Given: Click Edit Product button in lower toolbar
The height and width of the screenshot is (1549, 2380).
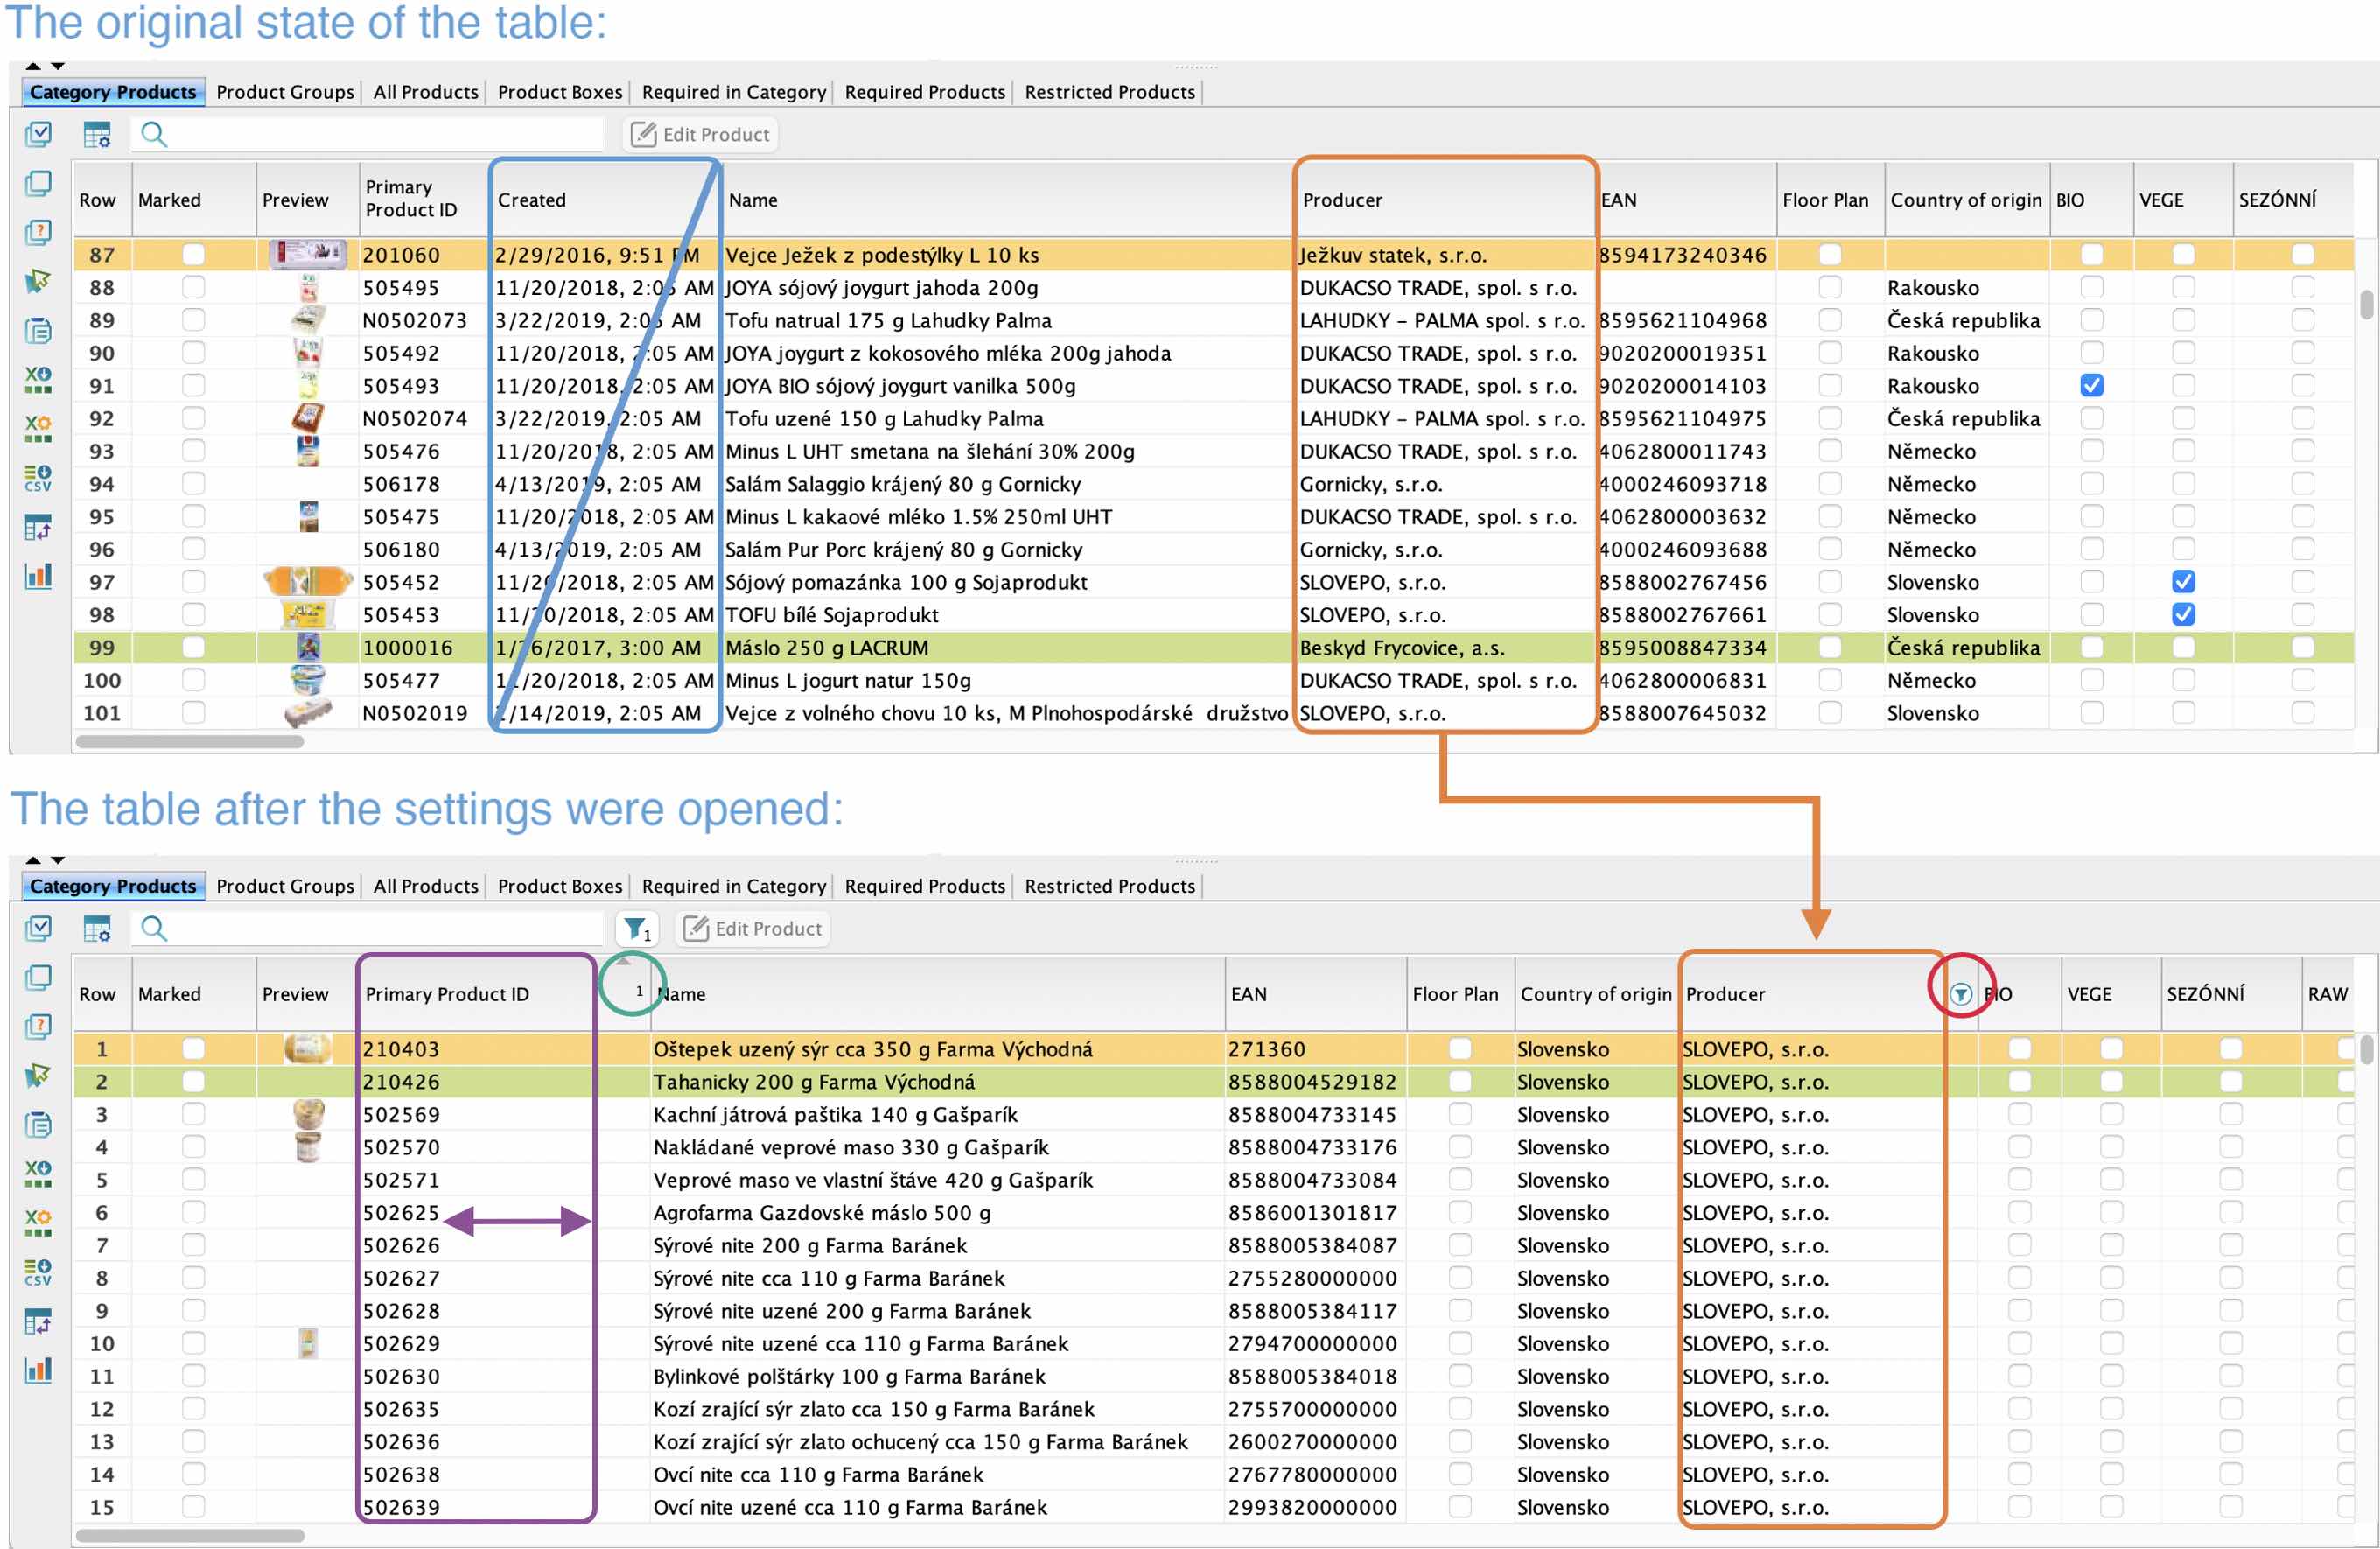Looking at the screenshot, I should [753, 928].
